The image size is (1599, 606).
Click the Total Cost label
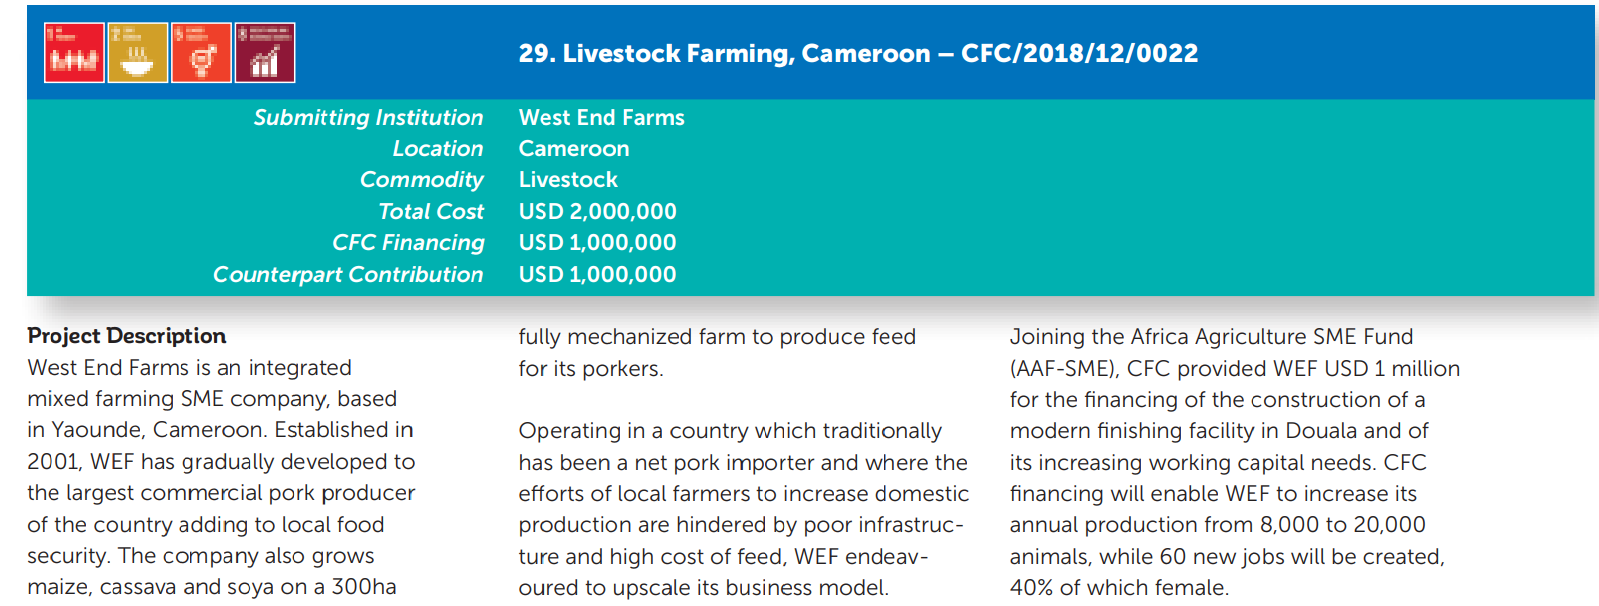[431, 211]
